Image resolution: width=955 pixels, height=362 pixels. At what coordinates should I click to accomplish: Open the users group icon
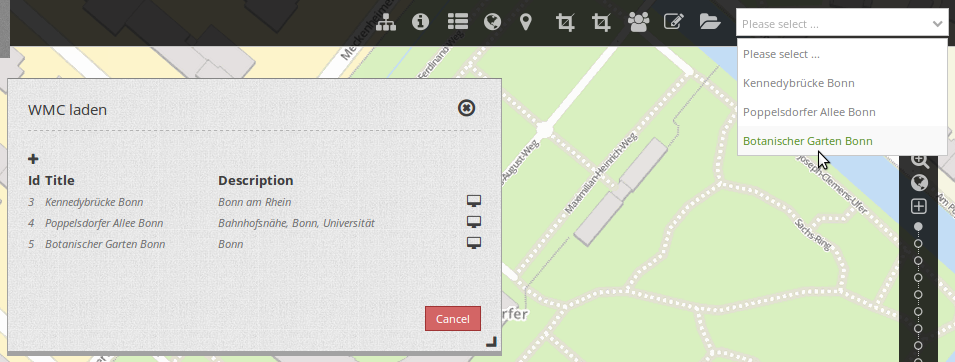(x=638, y=22)
